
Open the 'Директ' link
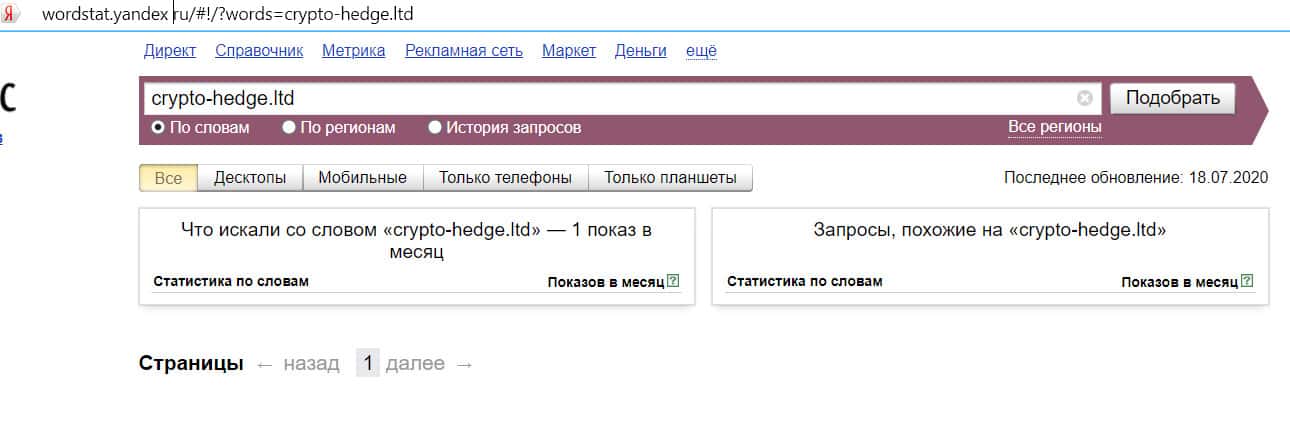pyautogui.click(x=169, y=51)
